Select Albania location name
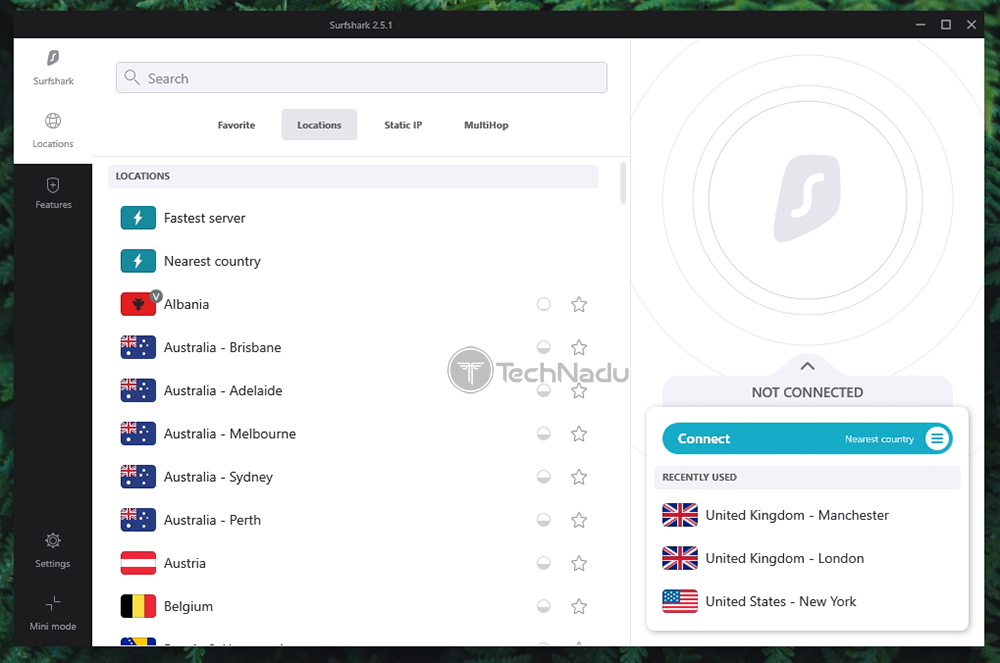Image resolution: width=1000 pixels, height=663 pixels. point(186,304)
